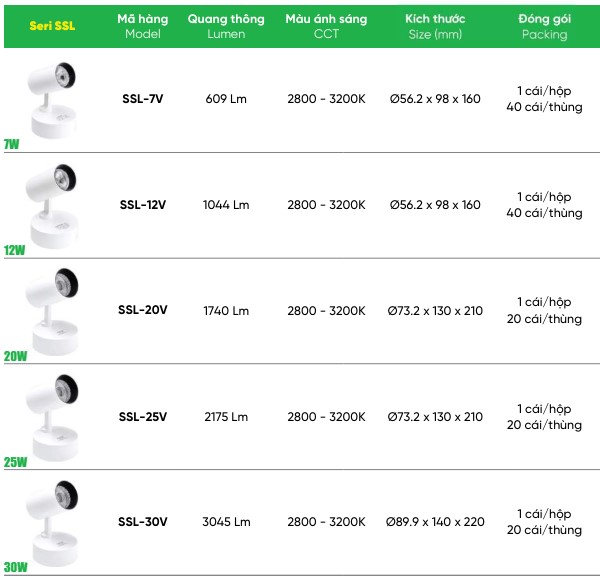Click the CCT value in SSL-12V row
This screenshot has height=576, width=600.
[326, 205]
